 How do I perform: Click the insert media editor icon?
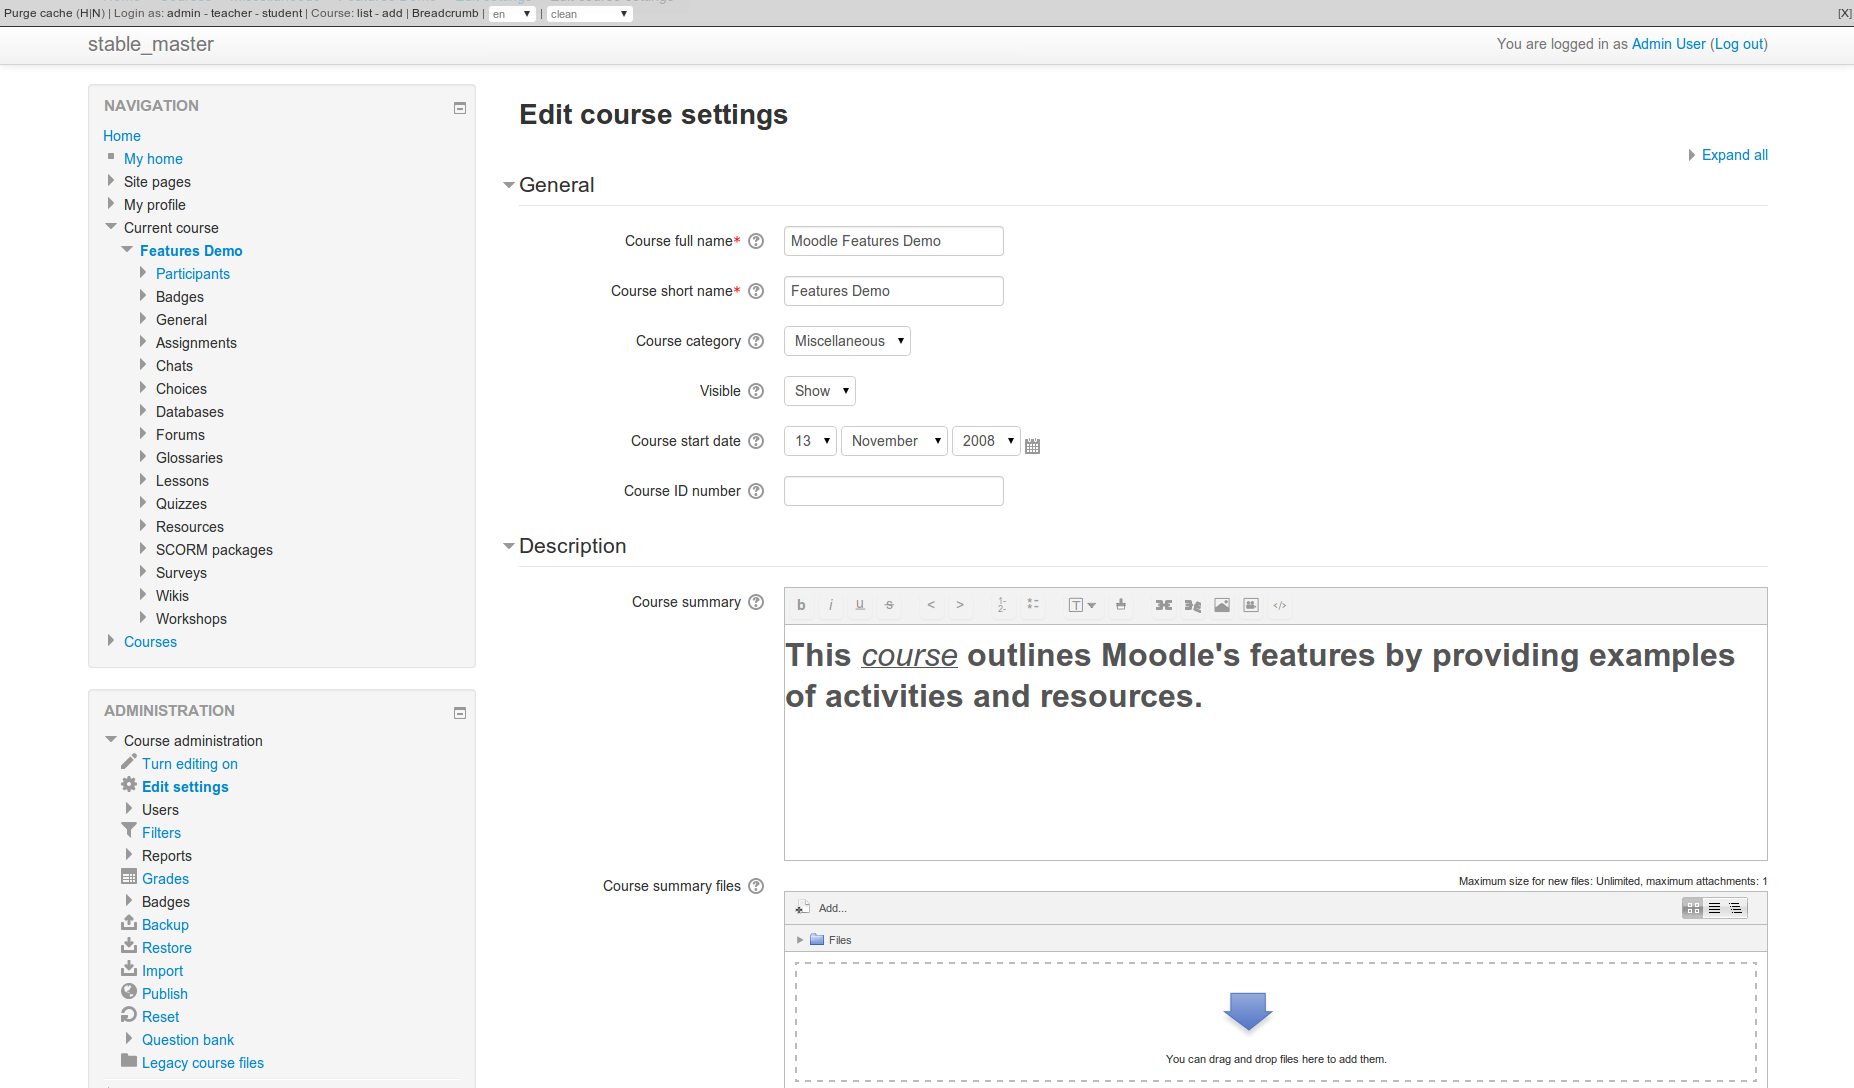pos(1251,605)
